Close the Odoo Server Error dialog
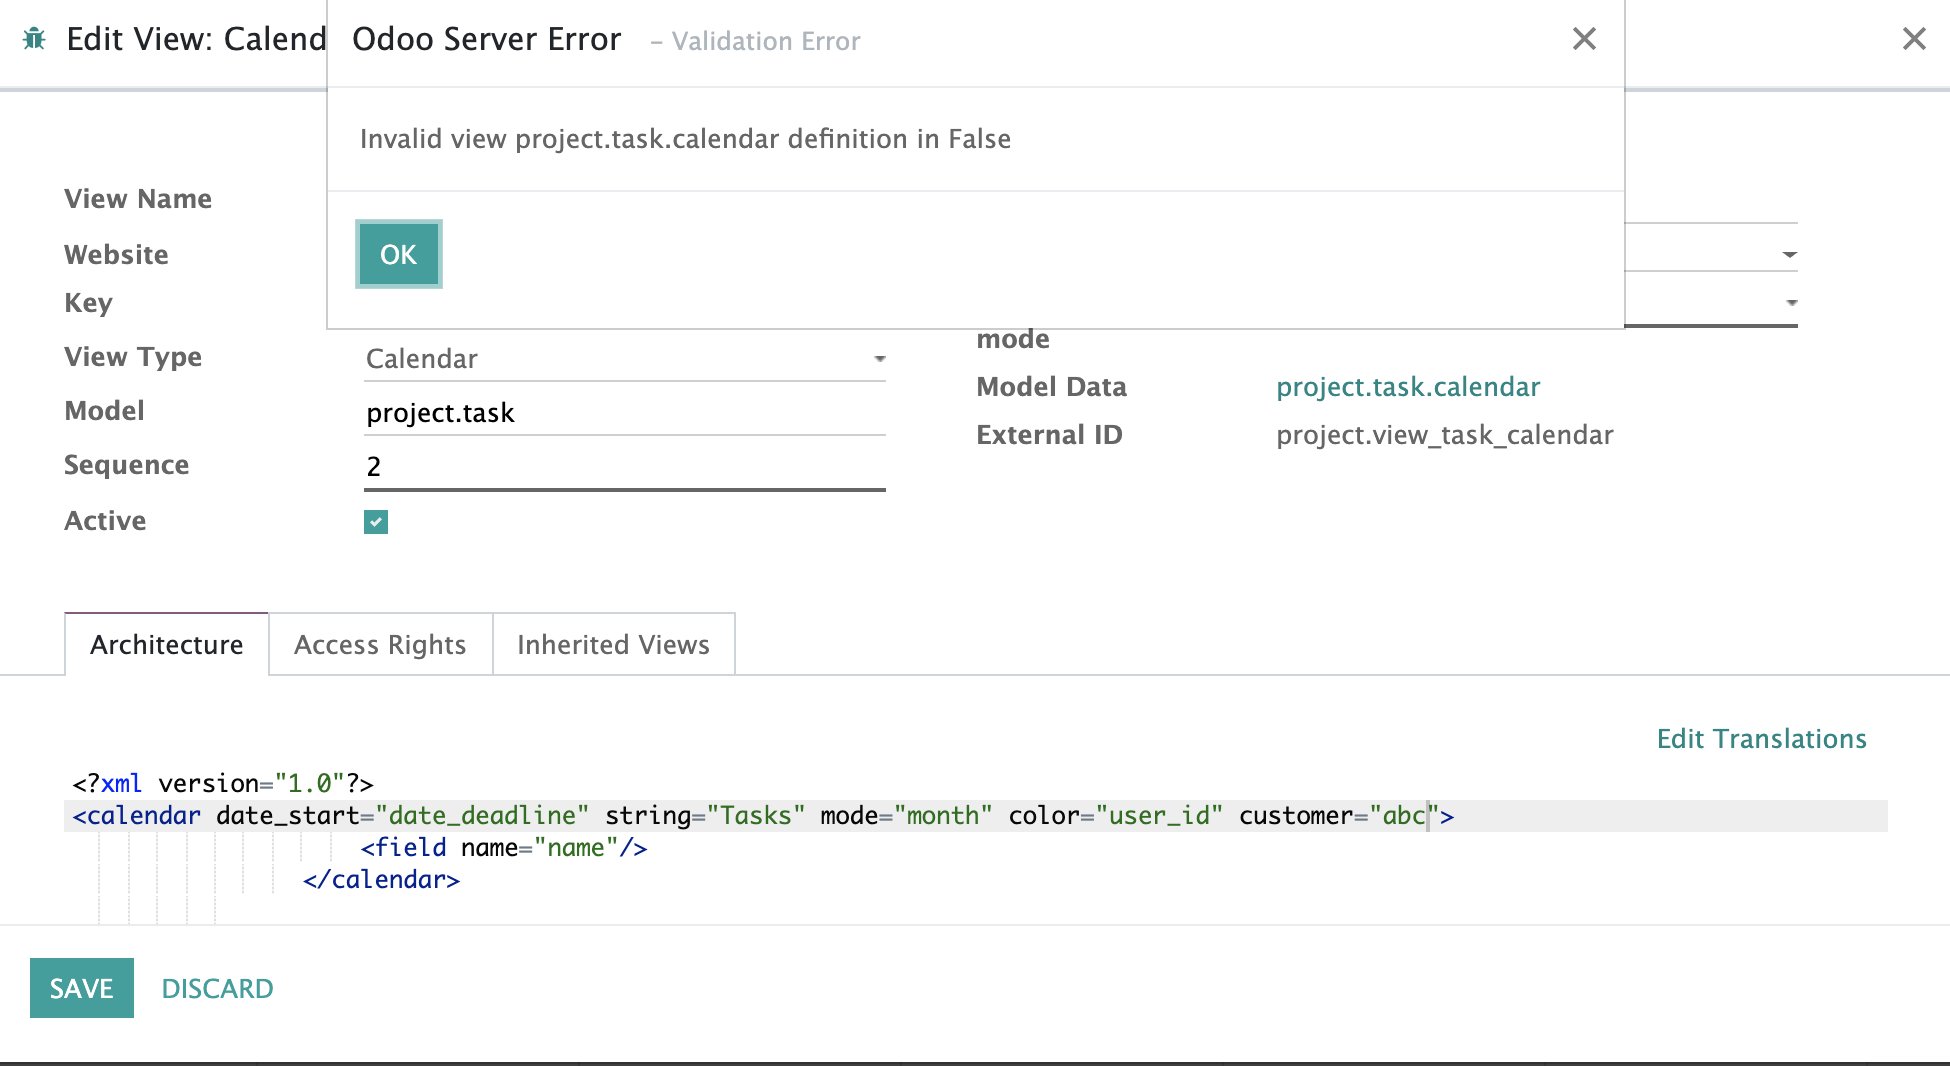1950x1066 pixels. 1584,39
